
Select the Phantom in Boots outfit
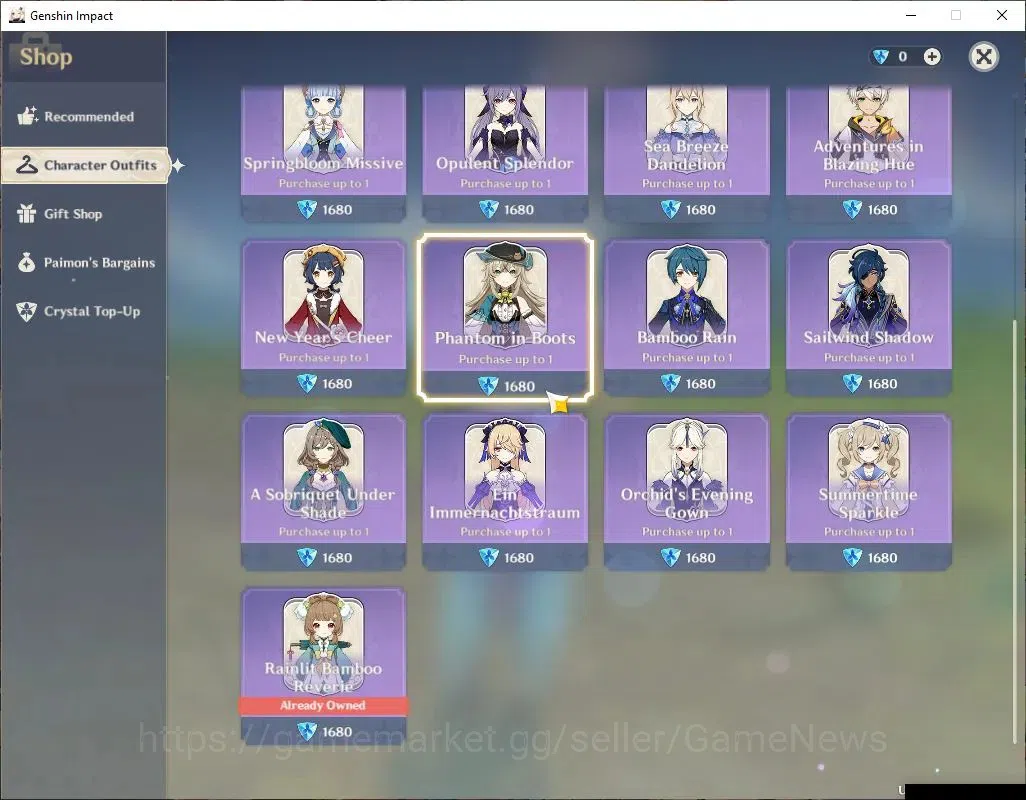505,317
